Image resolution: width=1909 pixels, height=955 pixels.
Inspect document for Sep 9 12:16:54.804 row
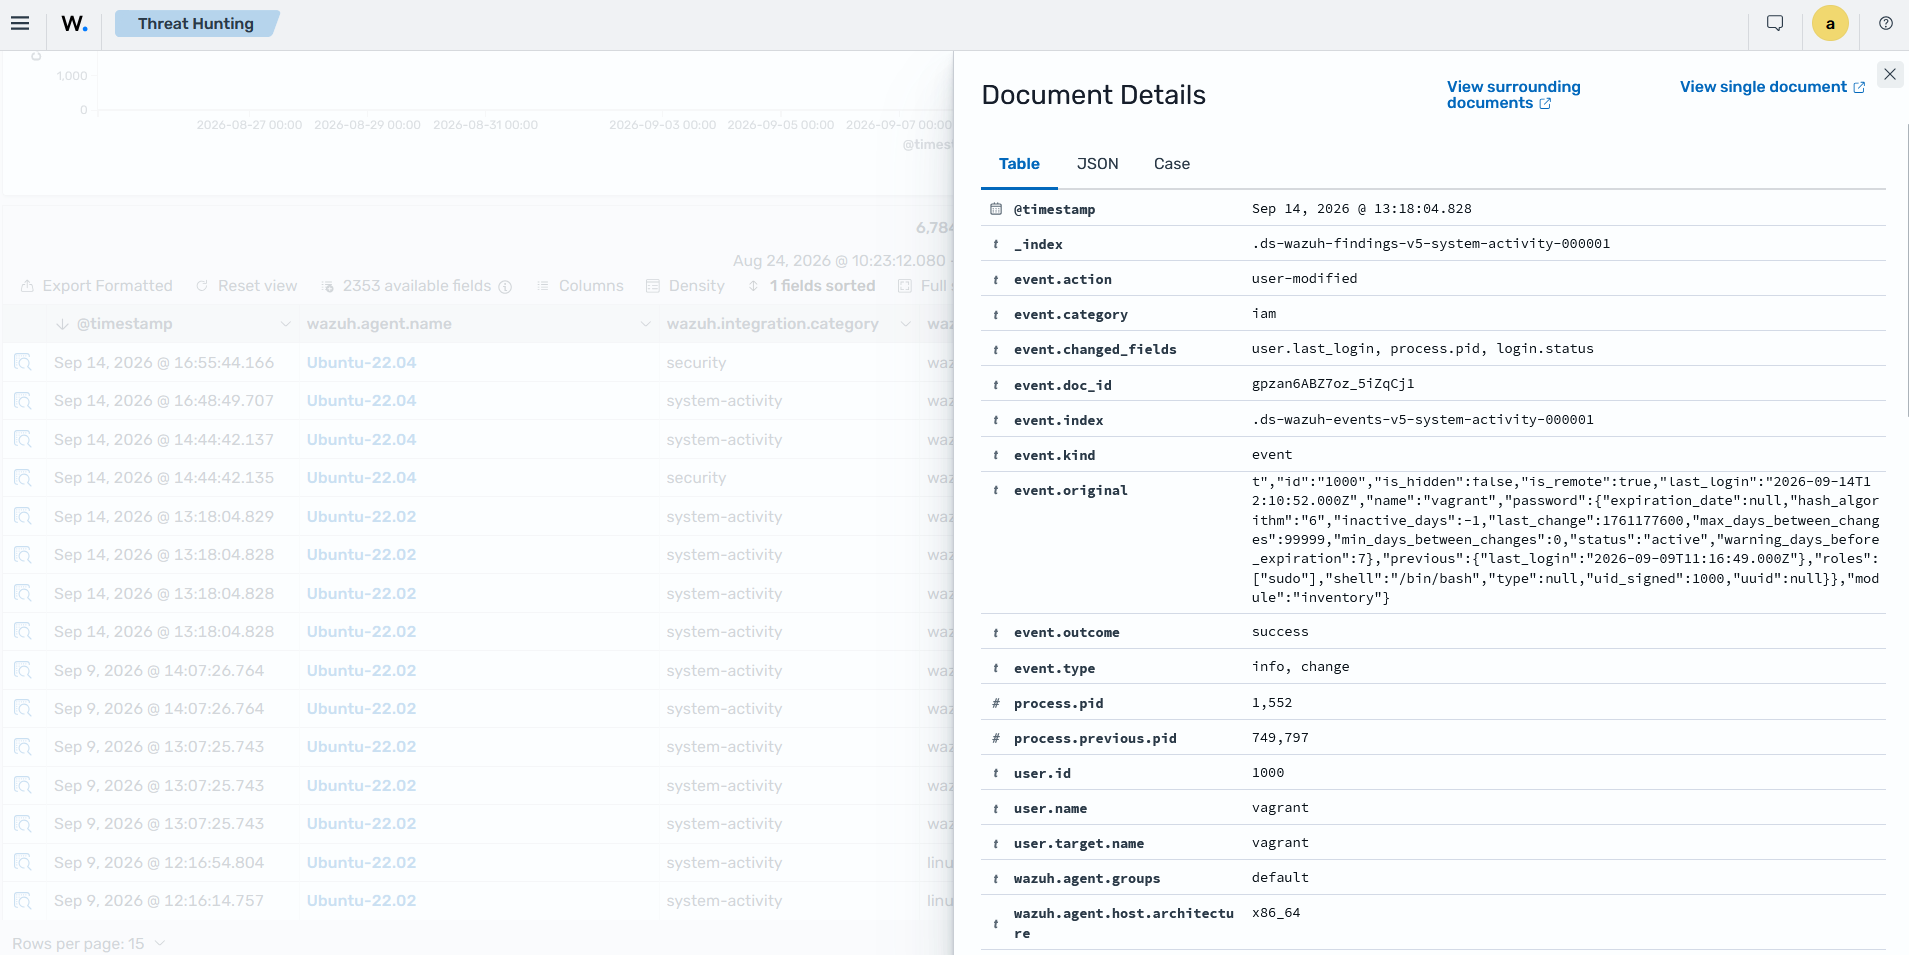[x=23, y=862]
